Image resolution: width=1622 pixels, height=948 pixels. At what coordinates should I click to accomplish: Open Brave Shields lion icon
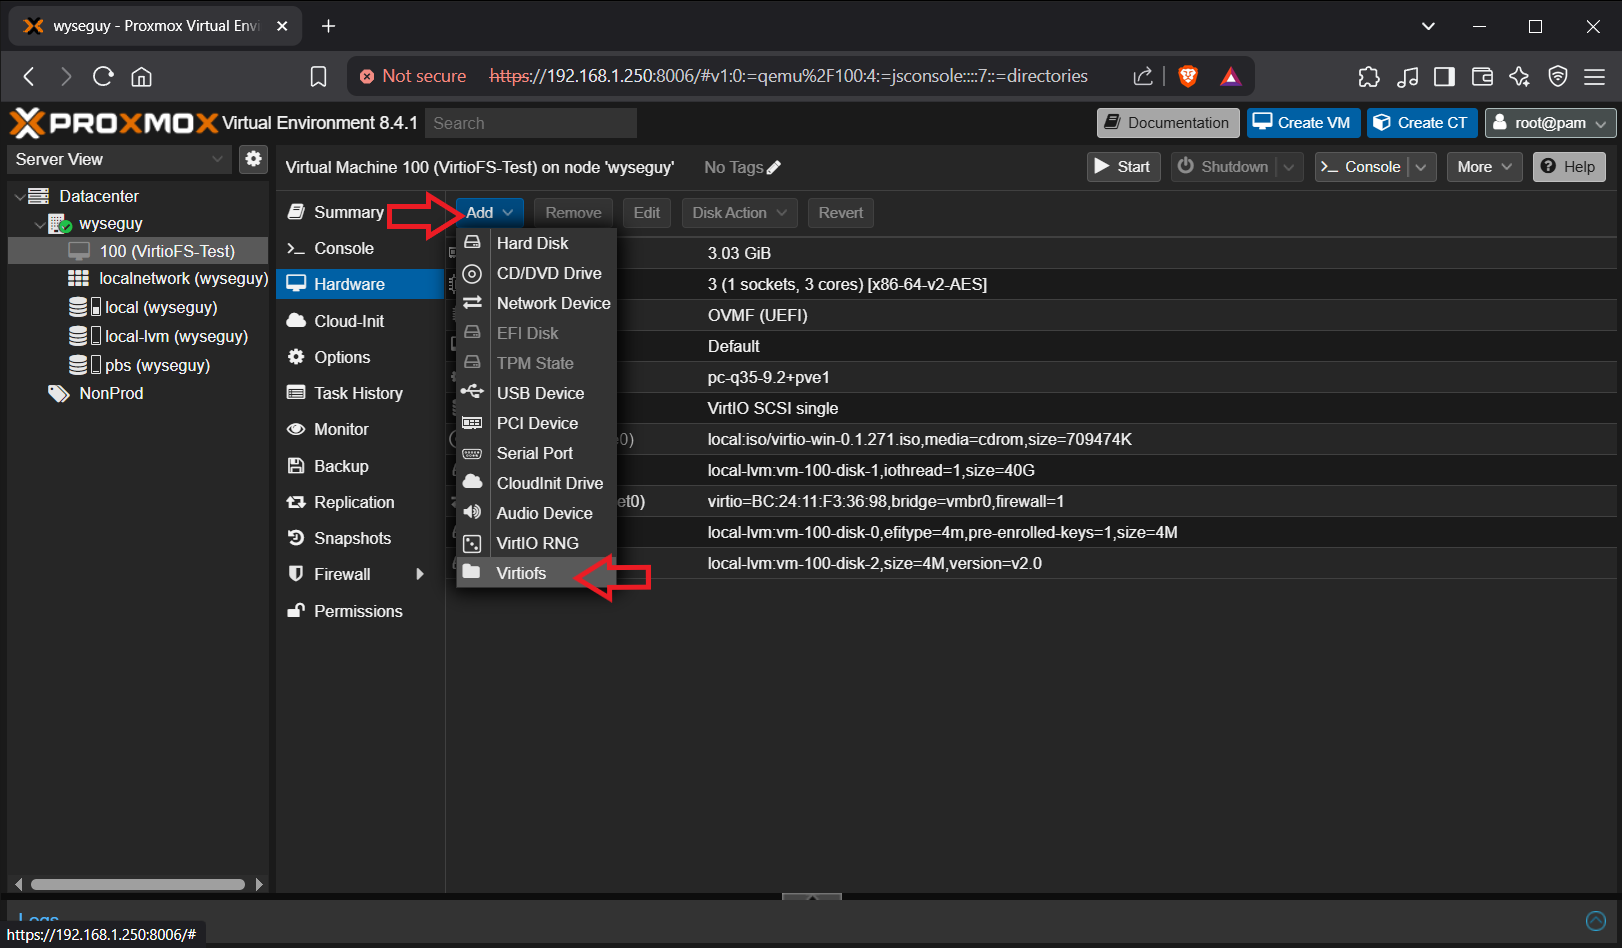click(x=1188, y=76)
